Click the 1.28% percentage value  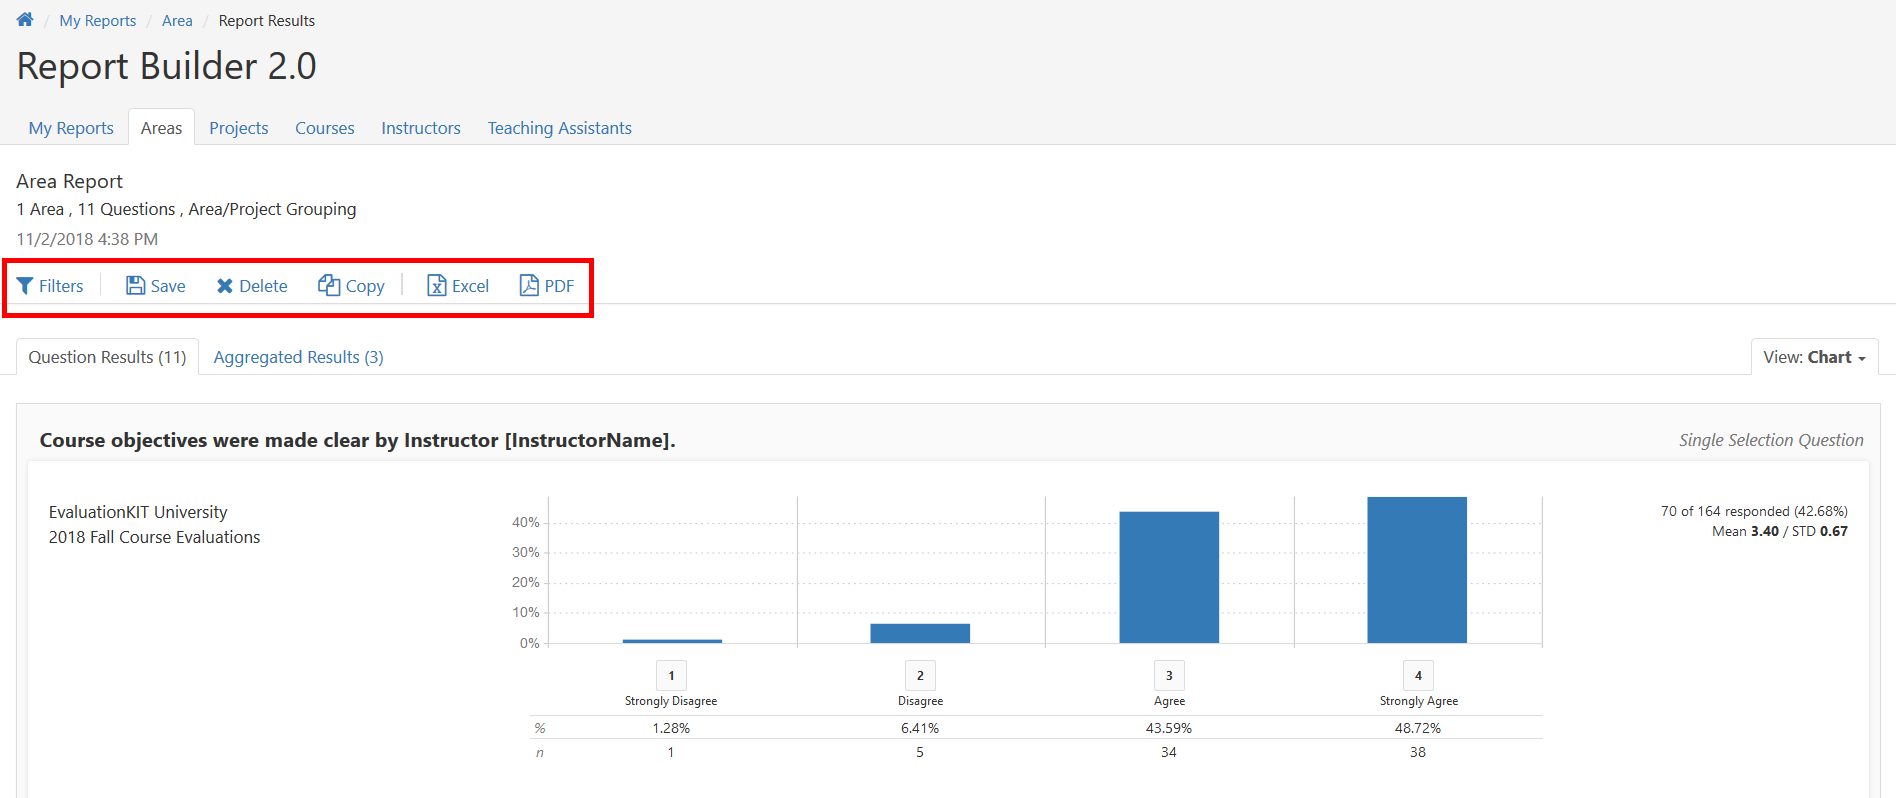671,728
